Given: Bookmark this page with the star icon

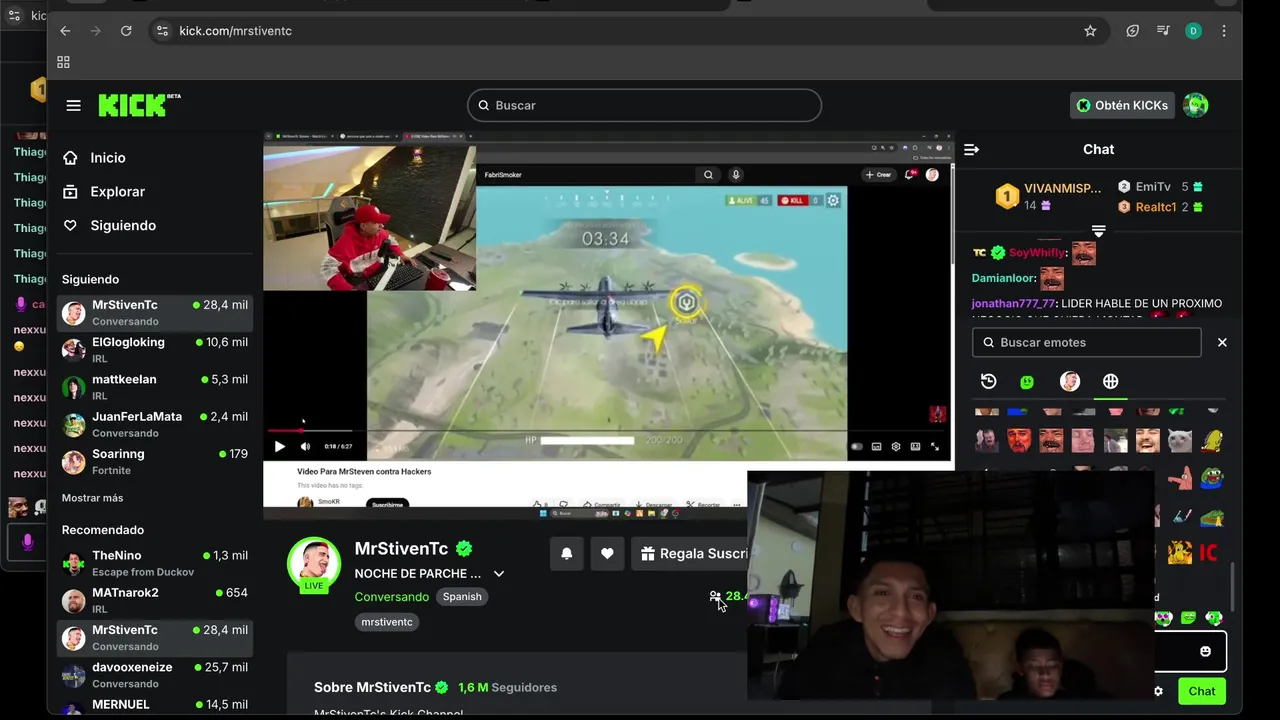Looking at the screenshot, I should (1090, 31).
